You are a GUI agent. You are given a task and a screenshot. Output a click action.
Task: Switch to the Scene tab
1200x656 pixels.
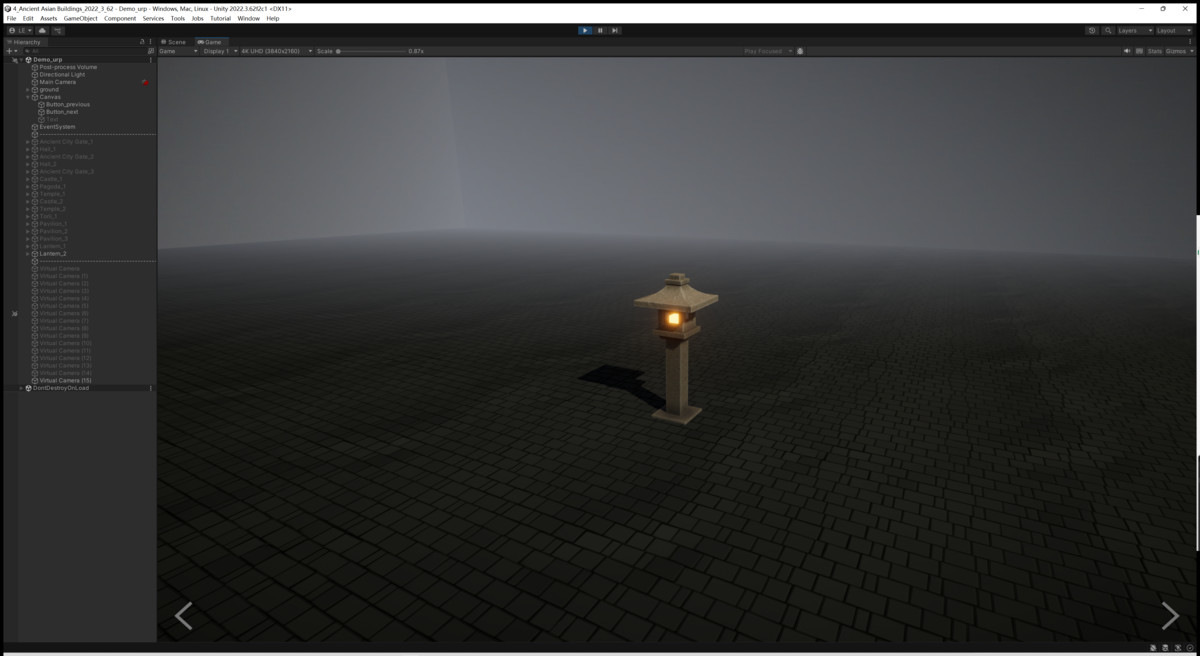pyautogui.click(x=175, y=42)
